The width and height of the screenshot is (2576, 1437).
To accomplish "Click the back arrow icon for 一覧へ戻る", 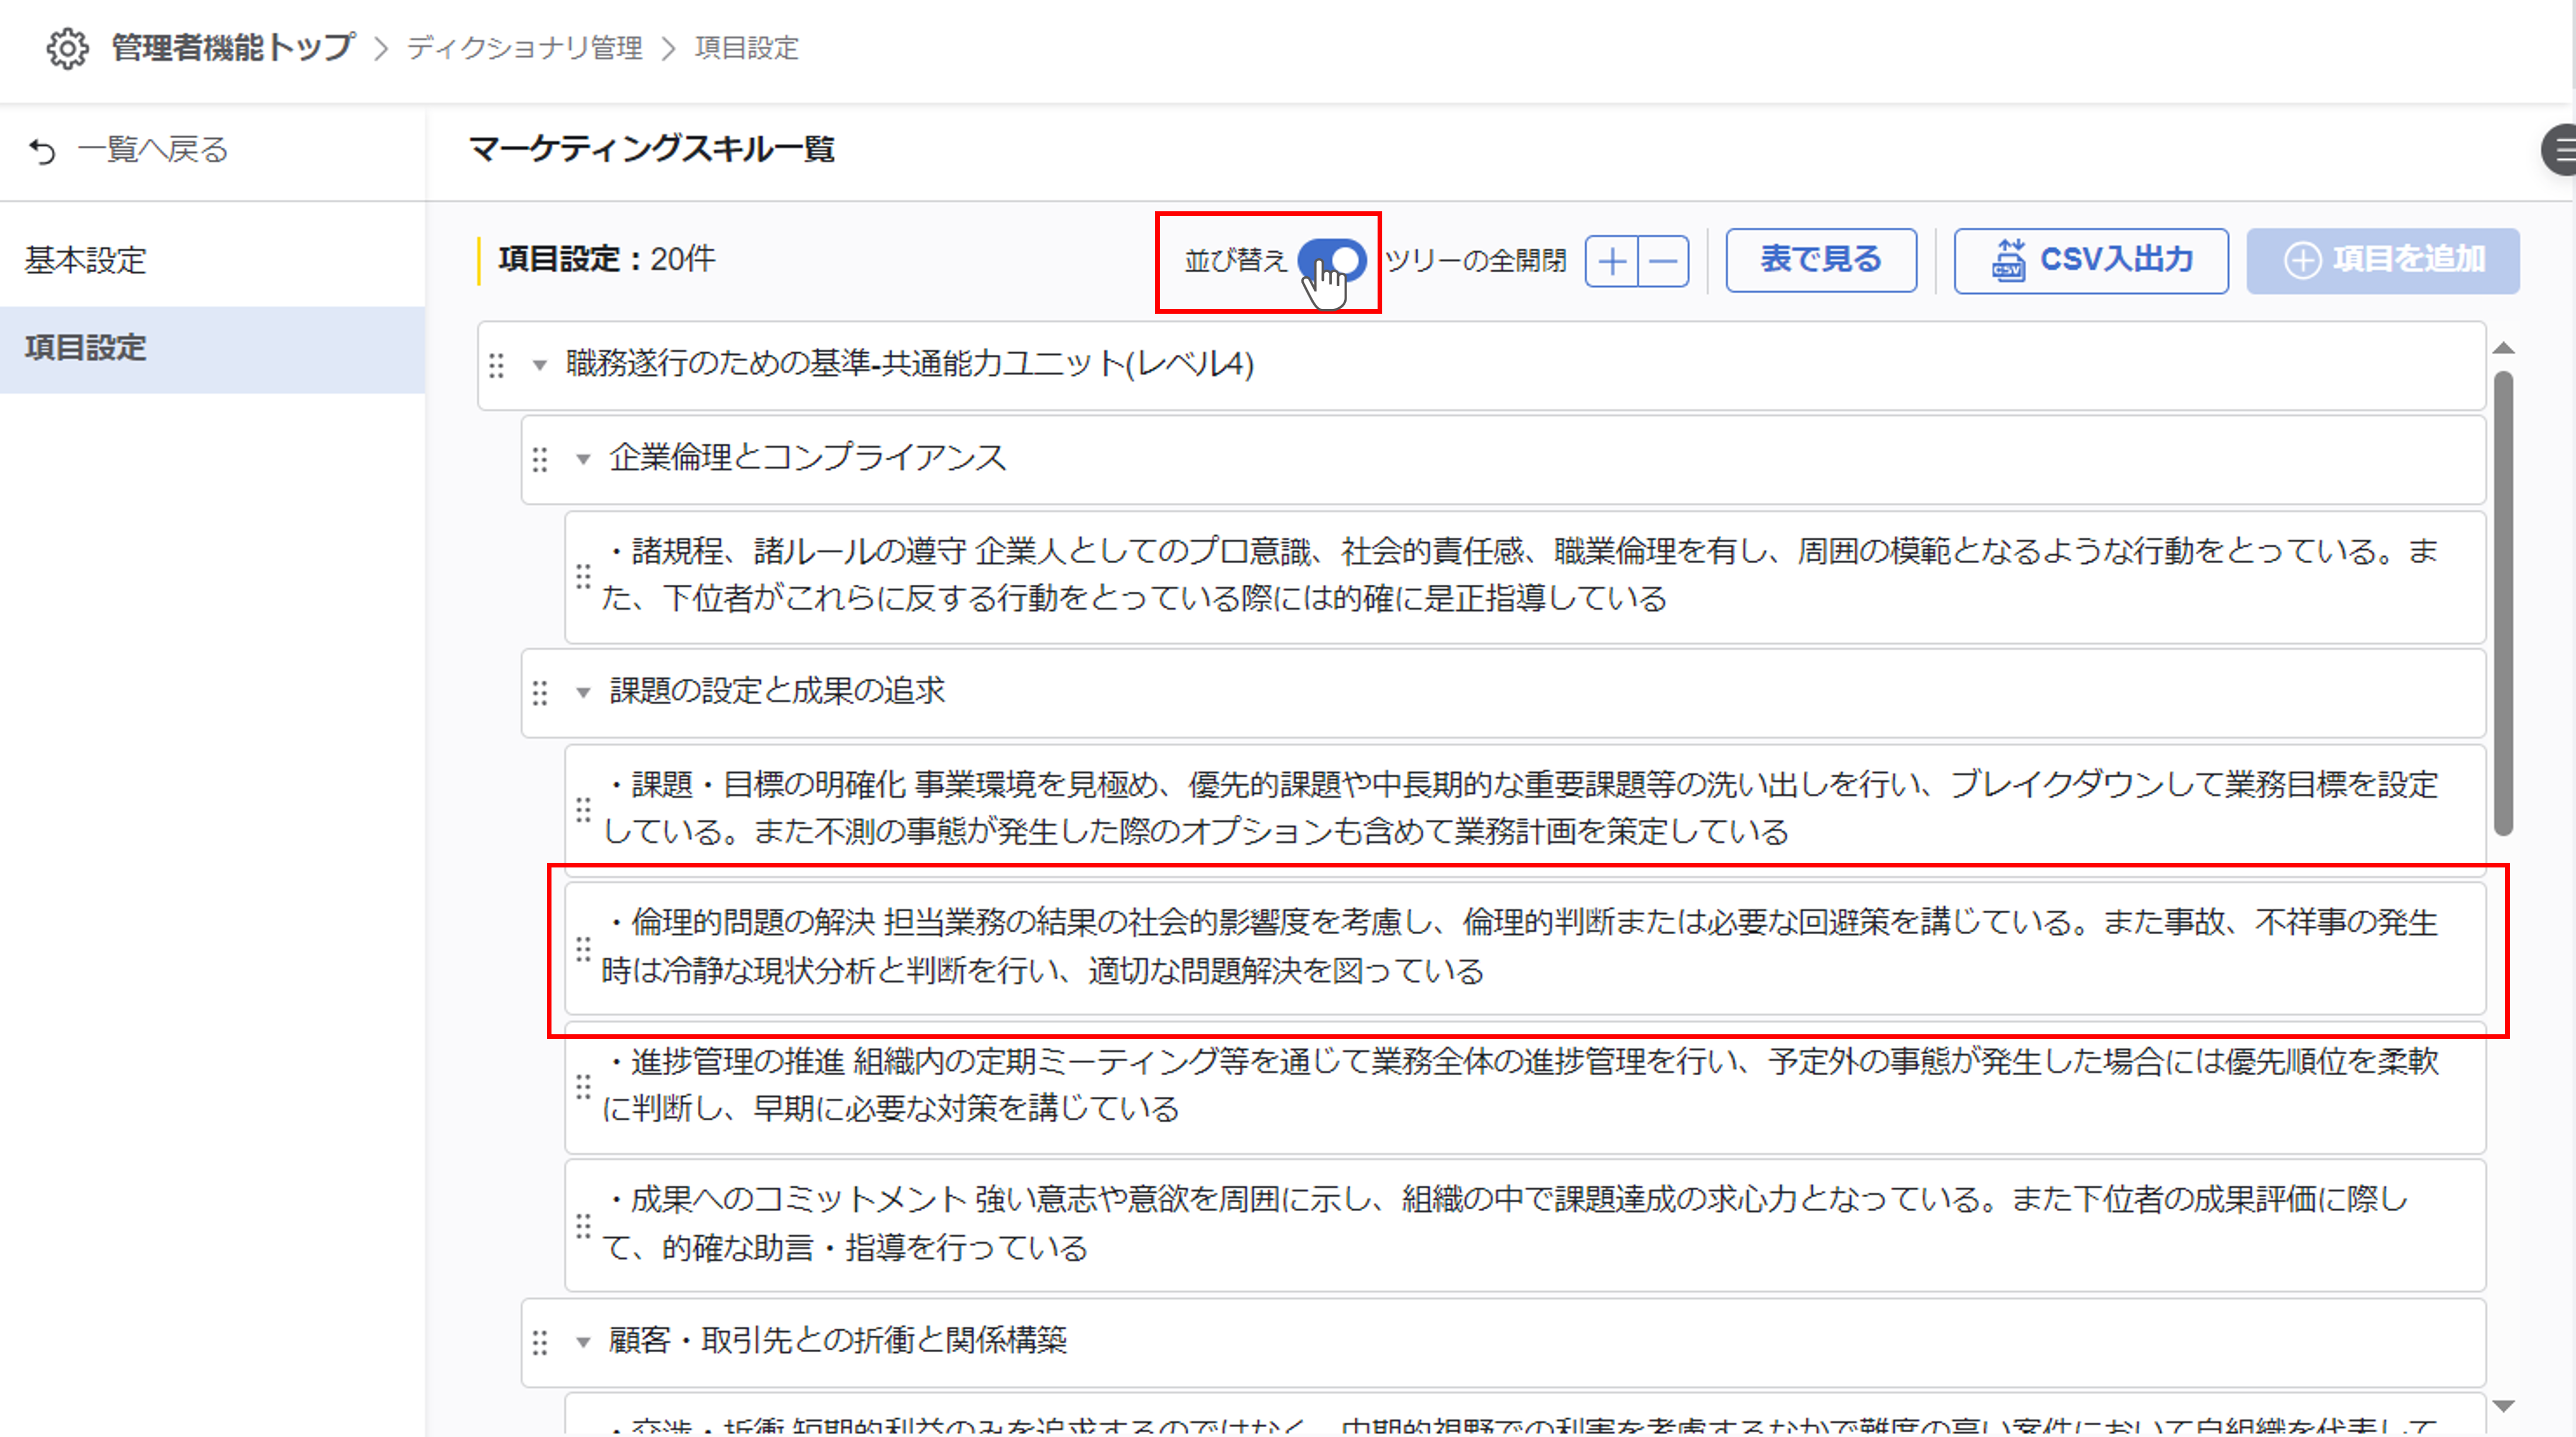I will click(x=42, y=151).
